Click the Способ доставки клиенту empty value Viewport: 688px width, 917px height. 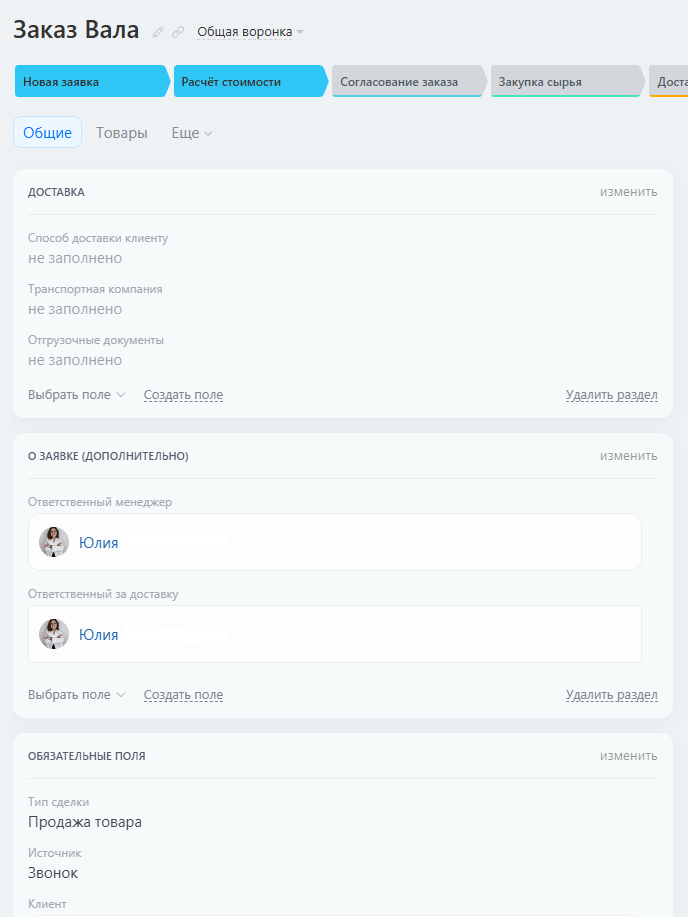(75, 258)
